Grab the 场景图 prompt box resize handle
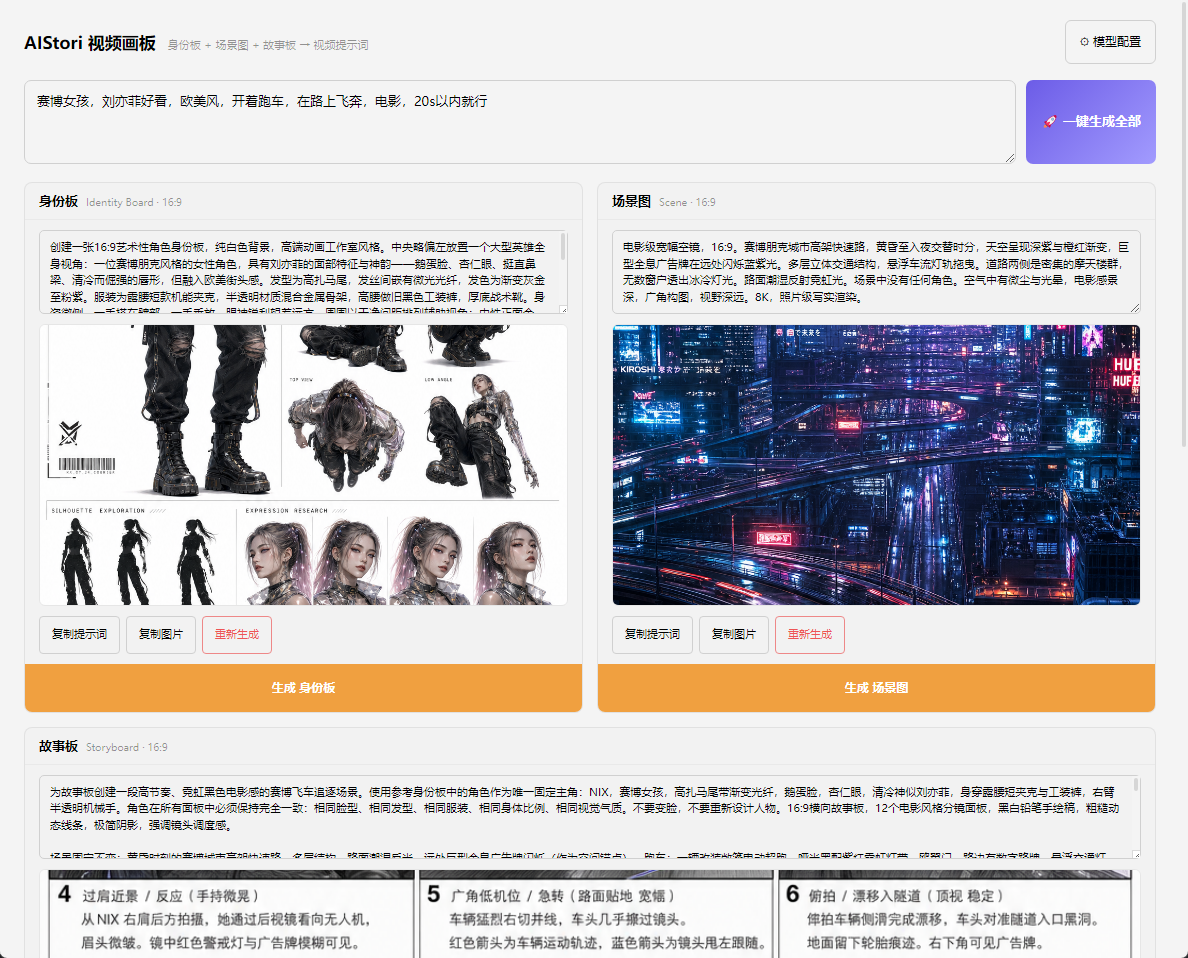 (x=1135, y=308)
